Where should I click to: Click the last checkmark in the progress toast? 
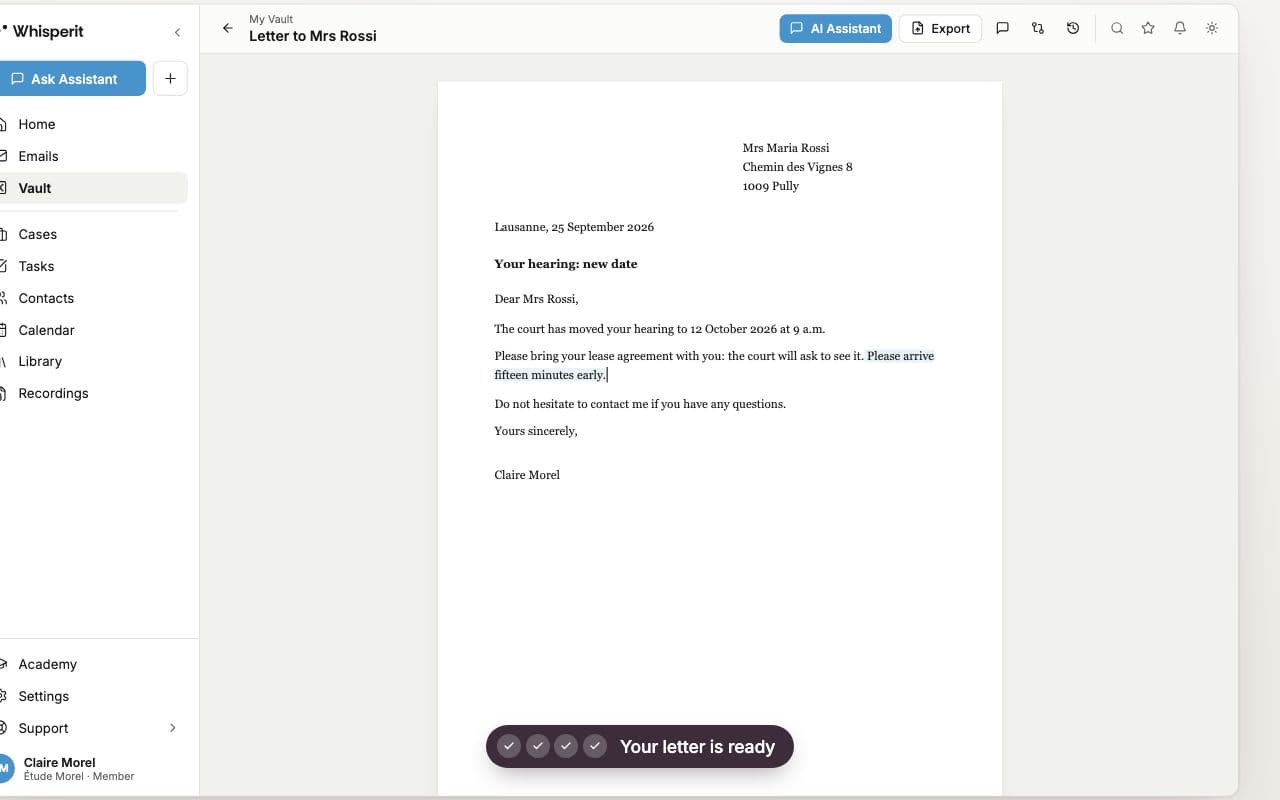(x=595, y=746)
